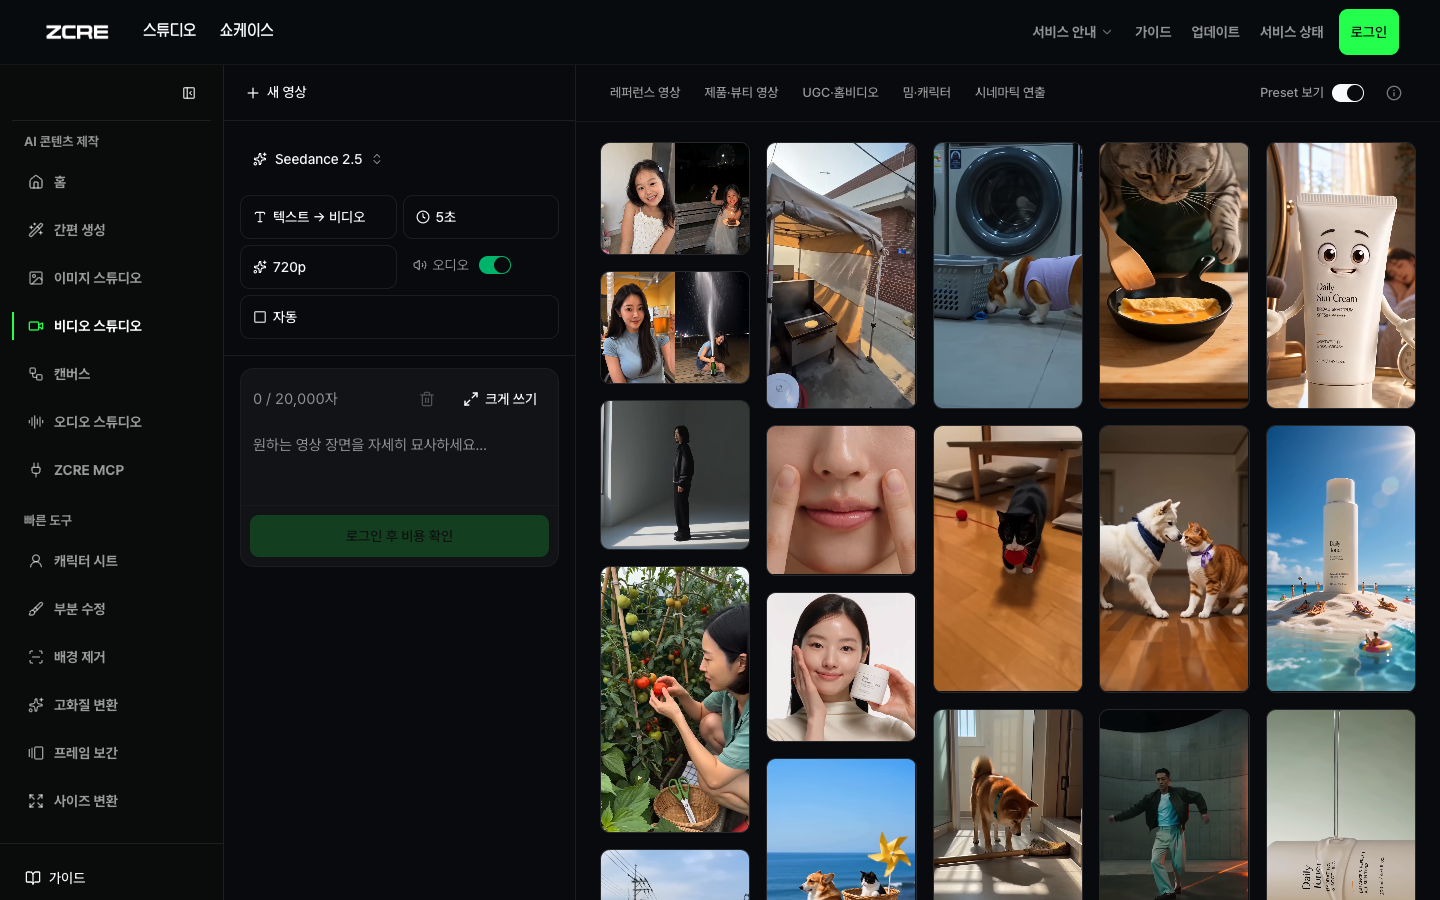
Task: Select the 제품·뷰티 영상 filter tab
Action: pyautogui.click(x=741, y=93)
